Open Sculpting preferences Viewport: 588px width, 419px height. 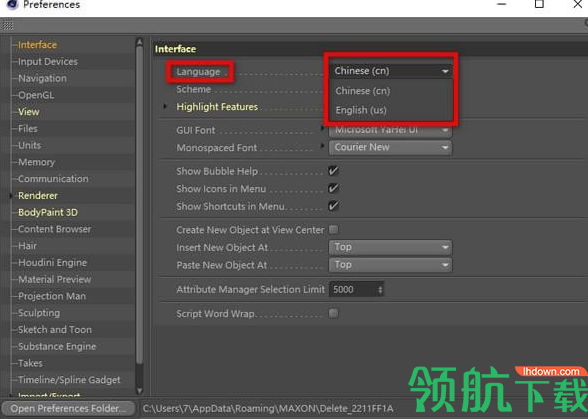pyautogui.click(x=39, y=313)
